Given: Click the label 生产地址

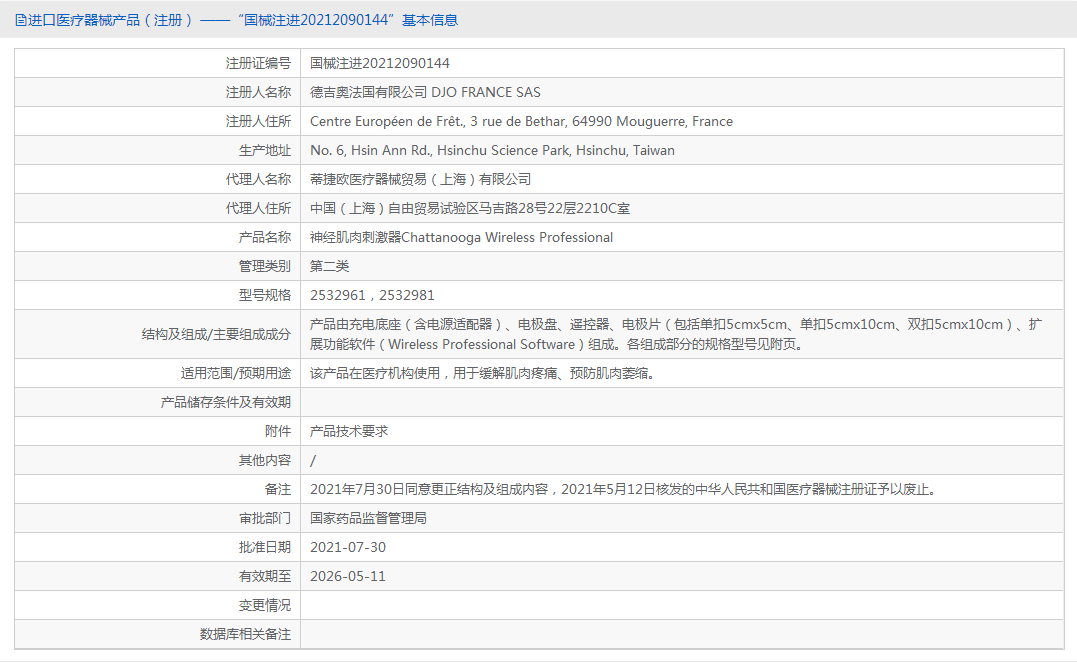Looking at the screenshot, I should click(x=265, y=150).
